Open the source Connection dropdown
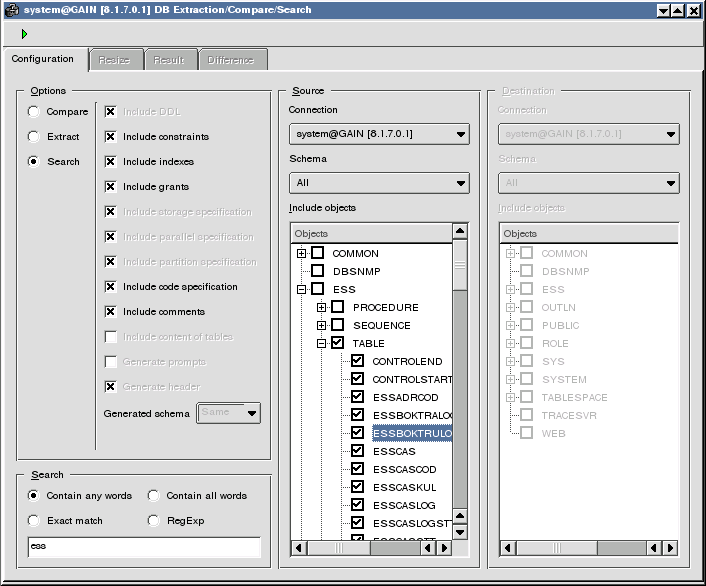706x586 pixels. tap(378, 134)
